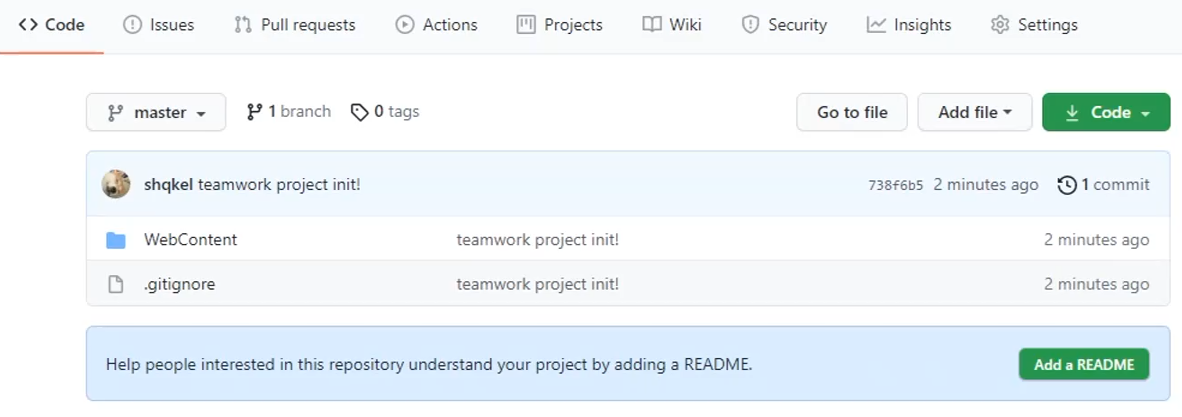Image resolution: width=1182 pixels, height=417 pixels.
Task: Click the Projects board icon
Action: click(x=525, y=25)
